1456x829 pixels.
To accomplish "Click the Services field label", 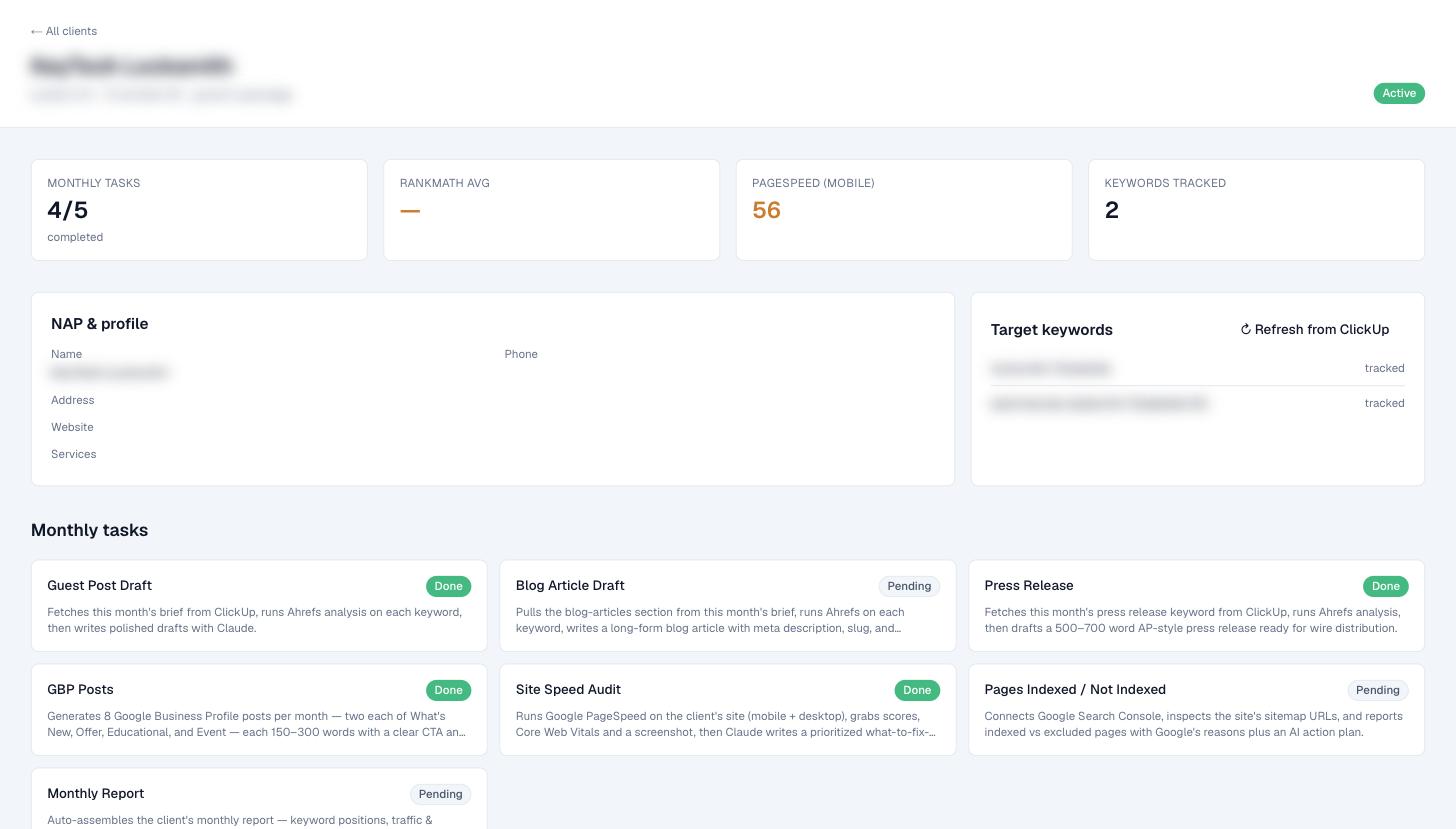I will 74,454.
